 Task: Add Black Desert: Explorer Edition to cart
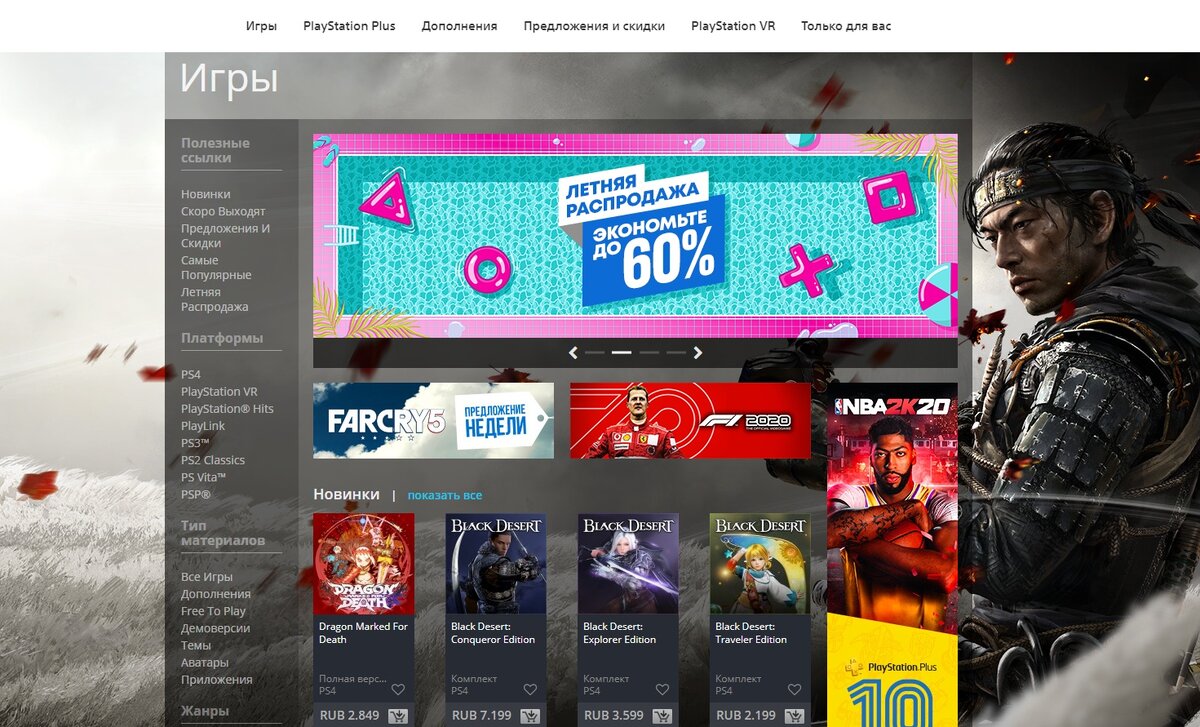click(662, 716)
